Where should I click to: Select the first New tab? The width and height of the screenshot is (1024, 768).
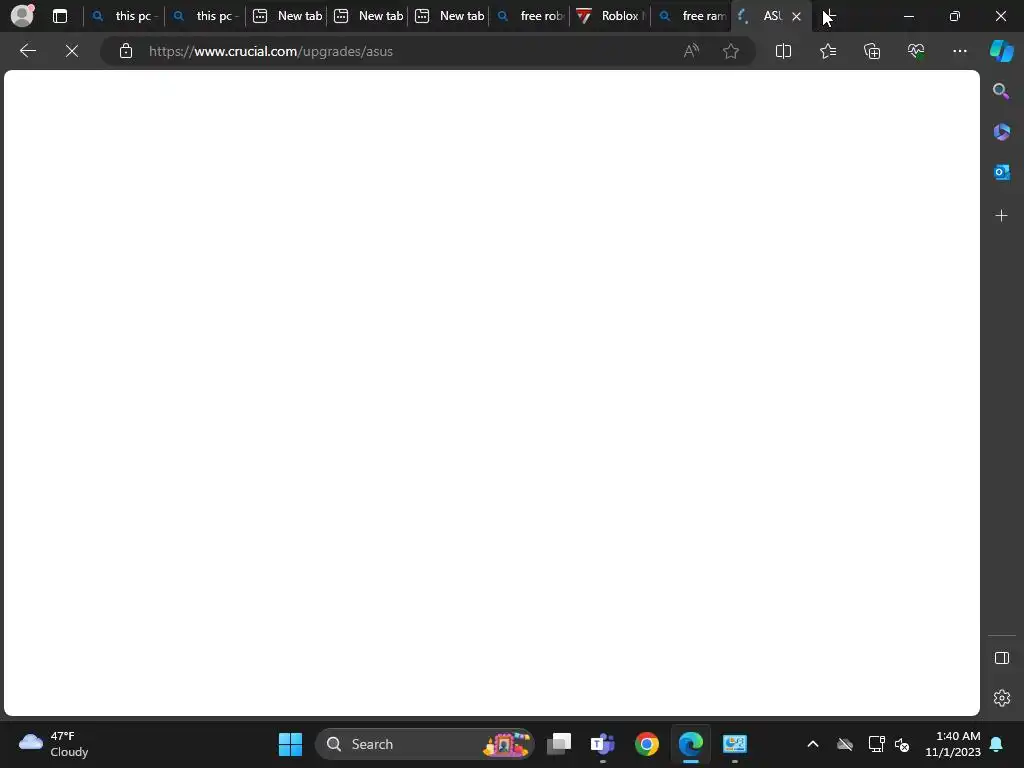click(x=286, y=16)
